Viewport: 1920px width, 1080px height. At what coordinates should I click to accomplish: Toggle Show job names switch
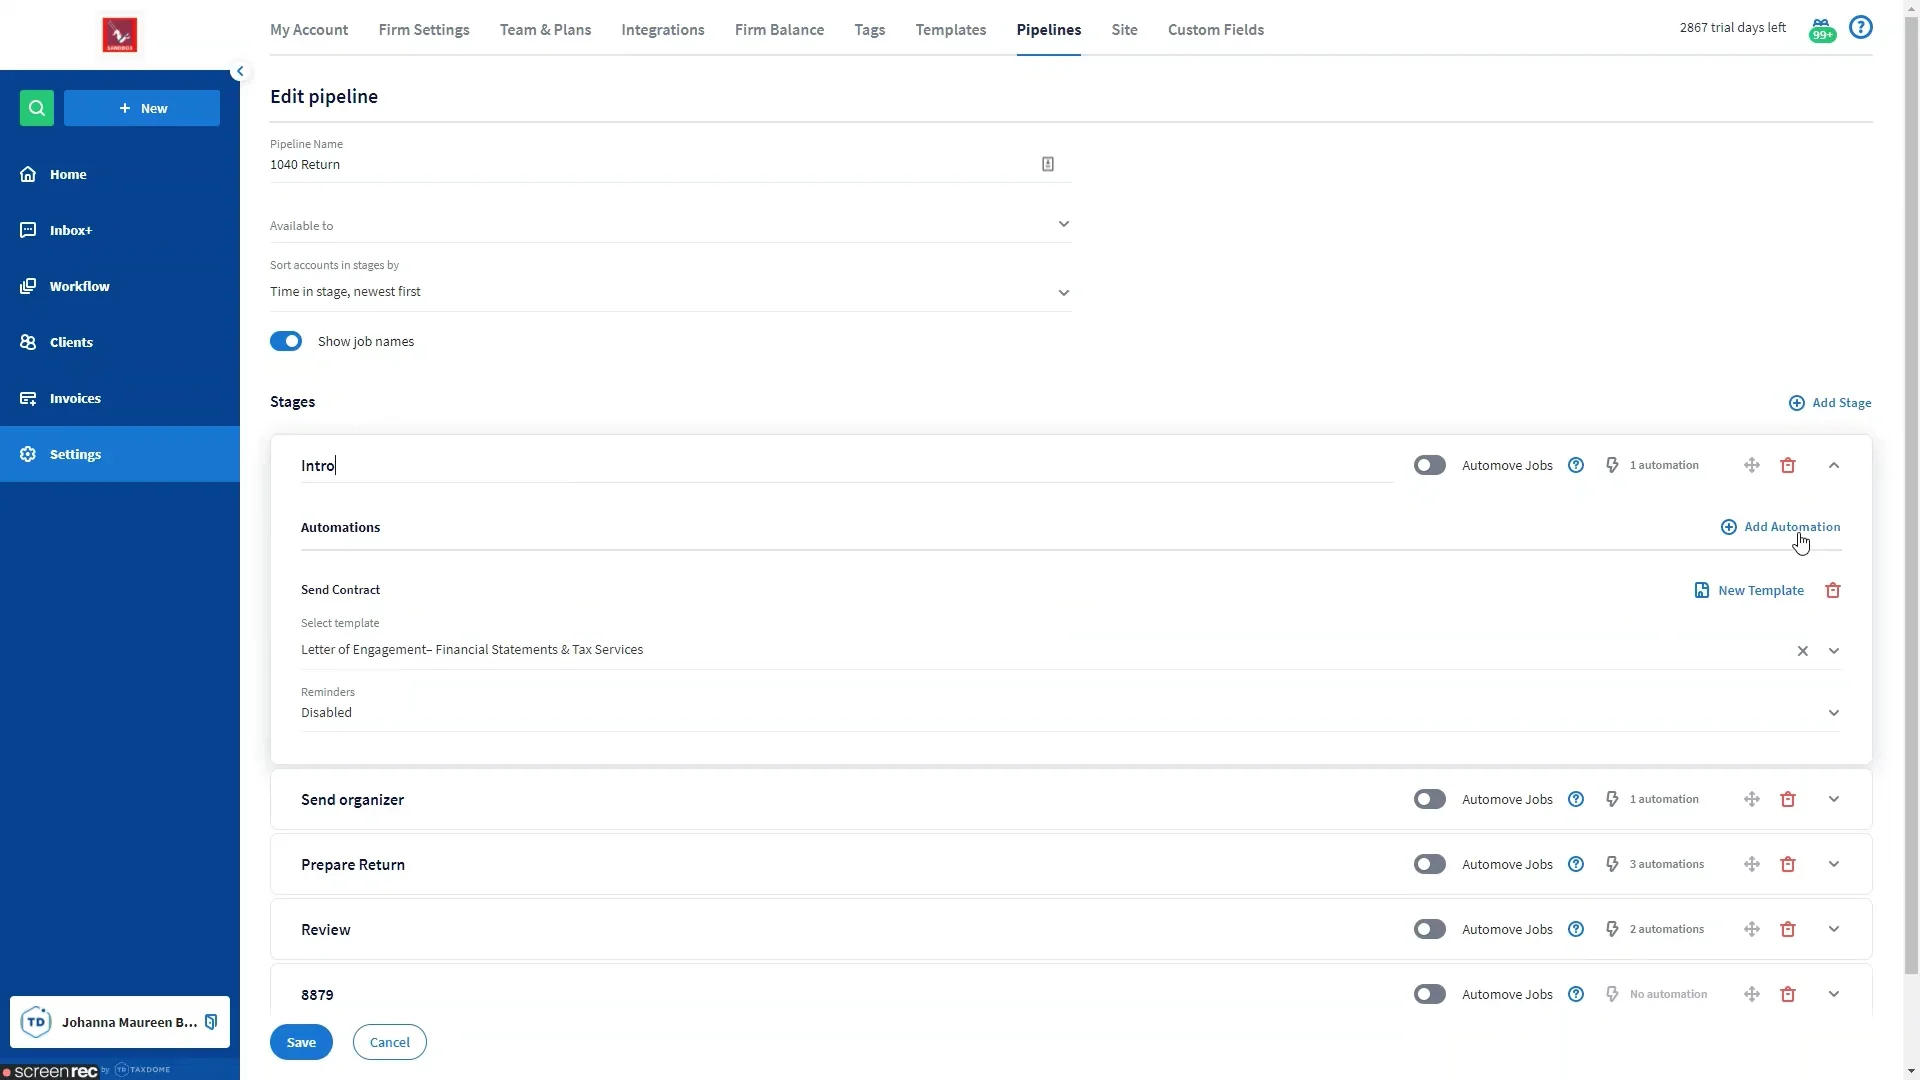click(x=286, y=341)
